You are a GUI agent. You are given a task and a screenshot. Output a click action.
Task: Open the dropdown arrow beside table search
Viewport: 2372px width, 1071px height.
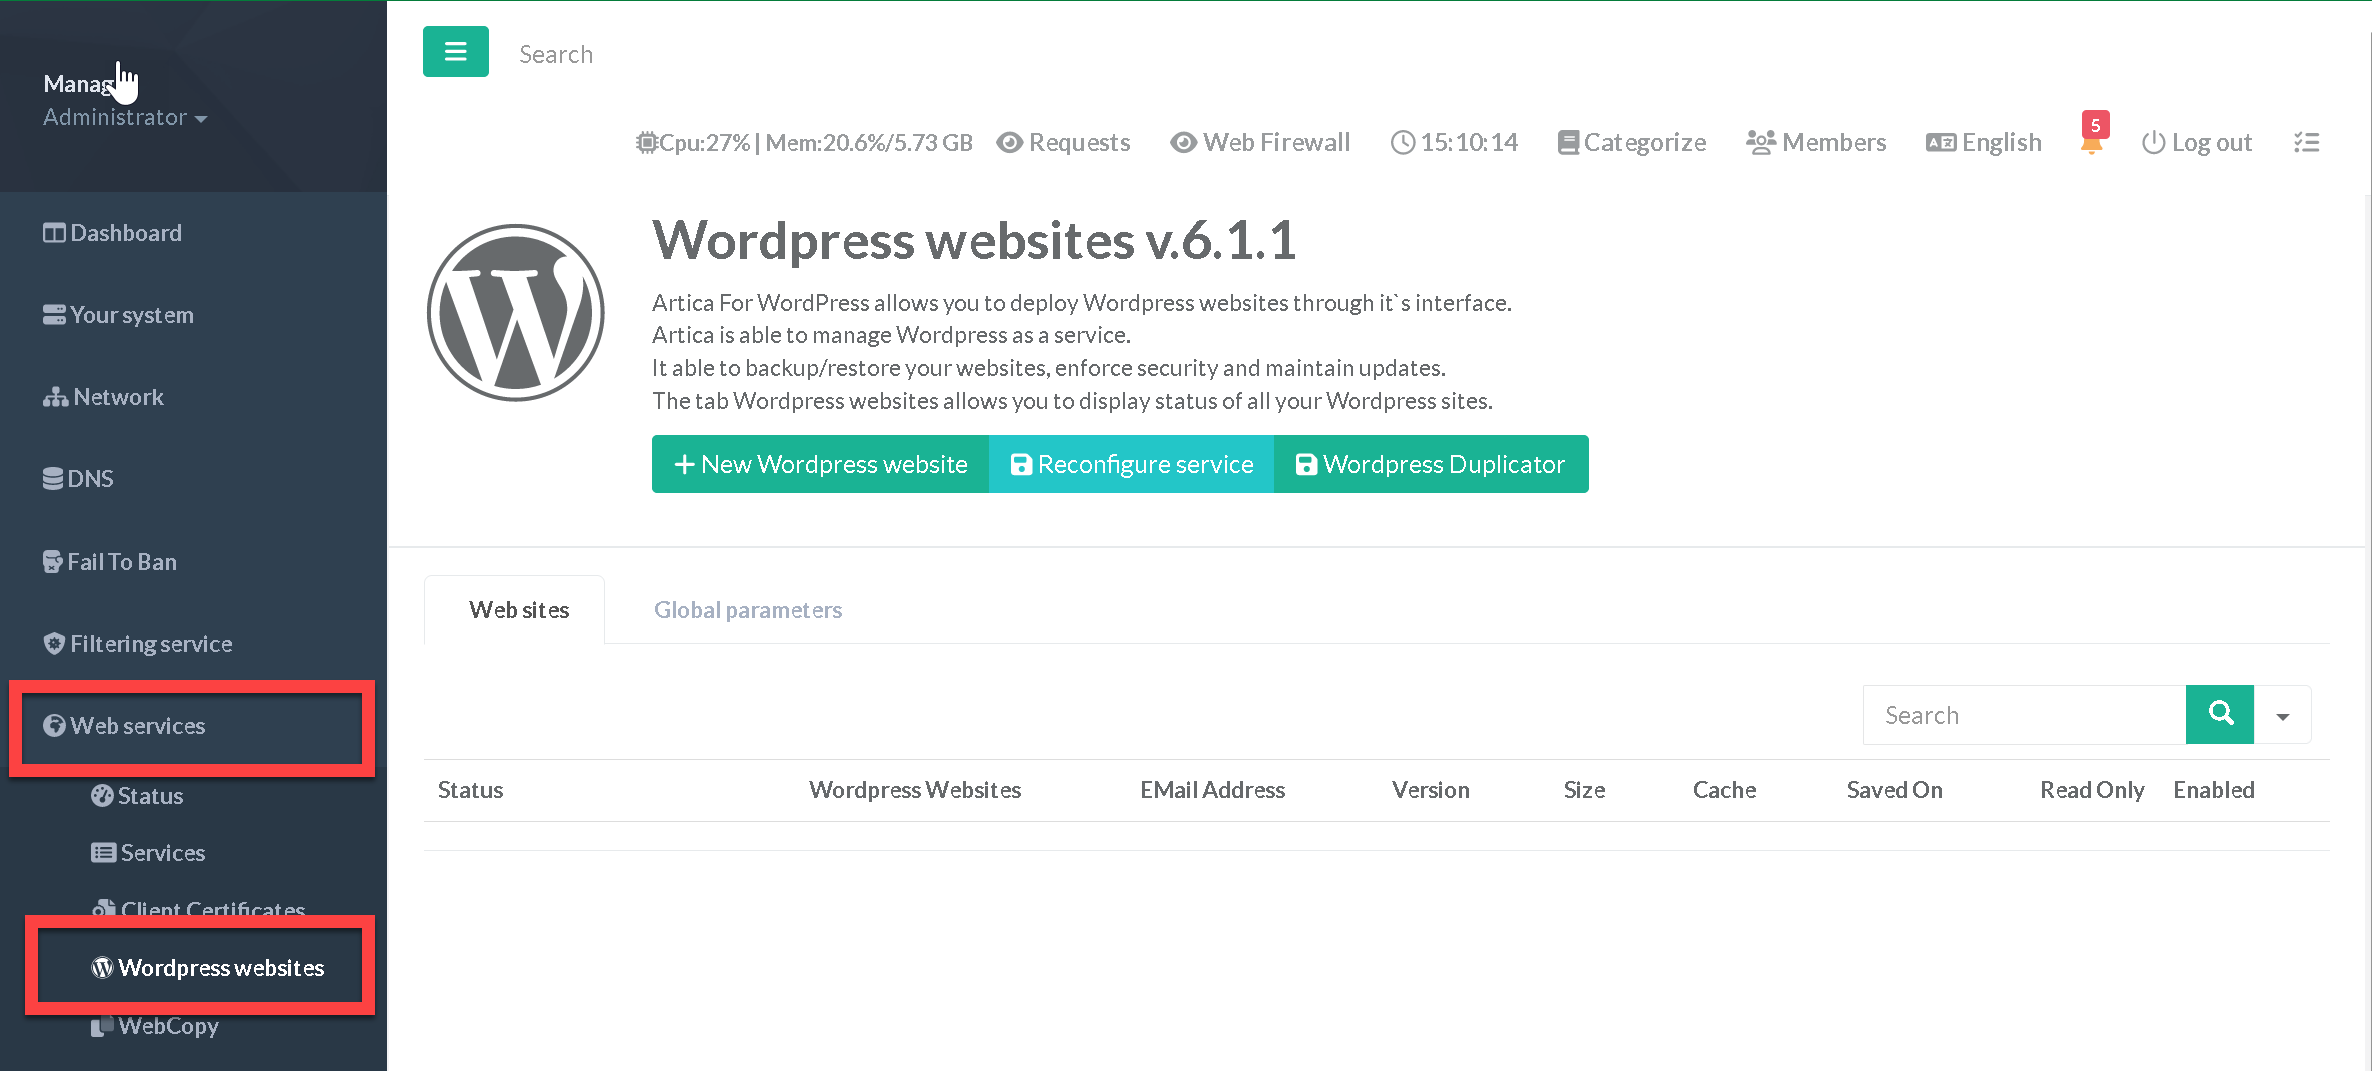point(2283,716)
